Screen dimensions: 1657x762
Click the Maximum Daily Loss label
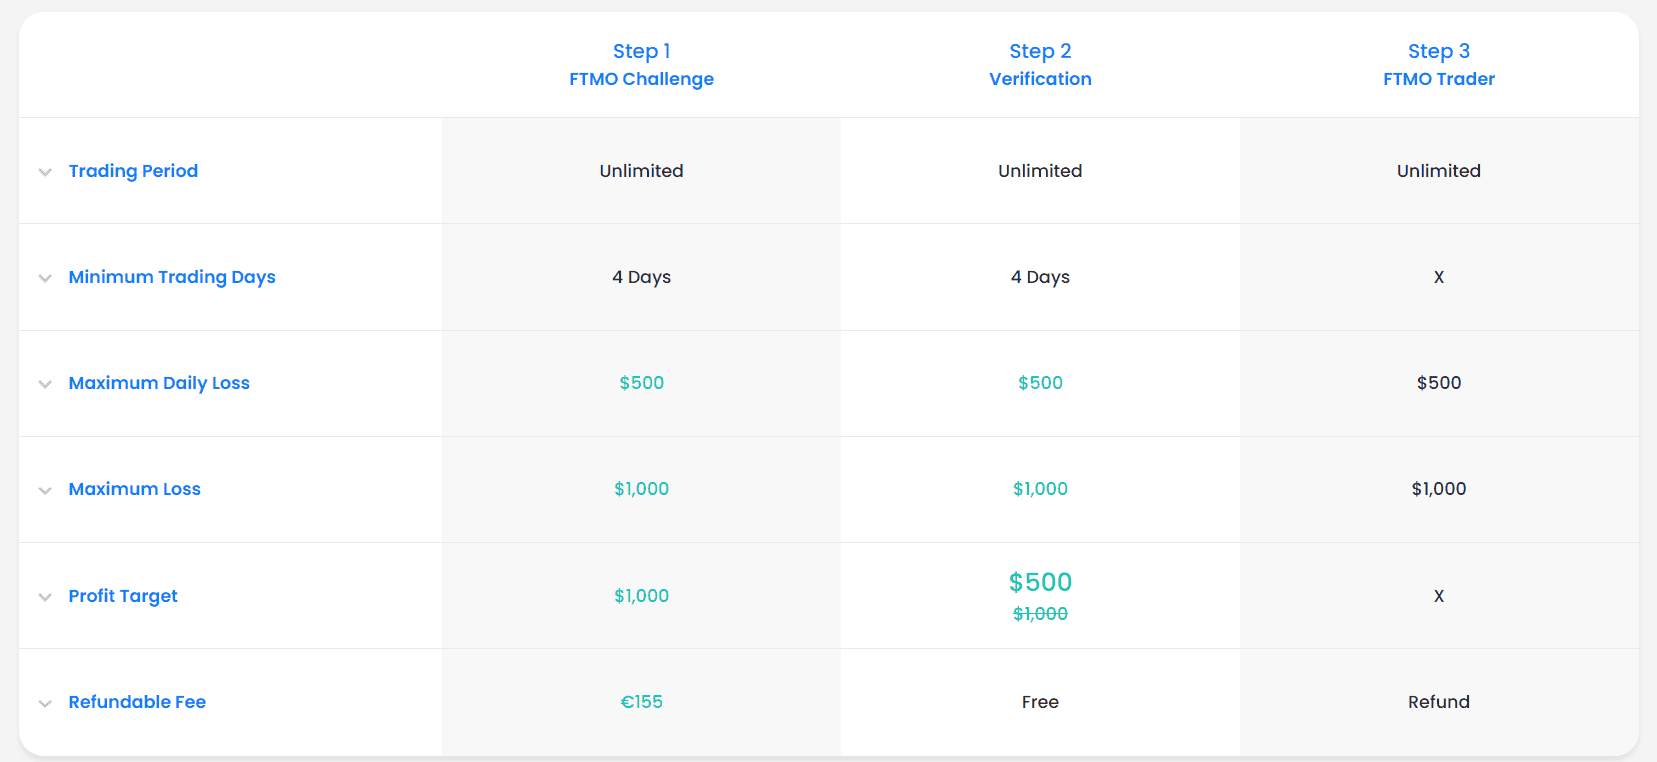pos(159,383)
